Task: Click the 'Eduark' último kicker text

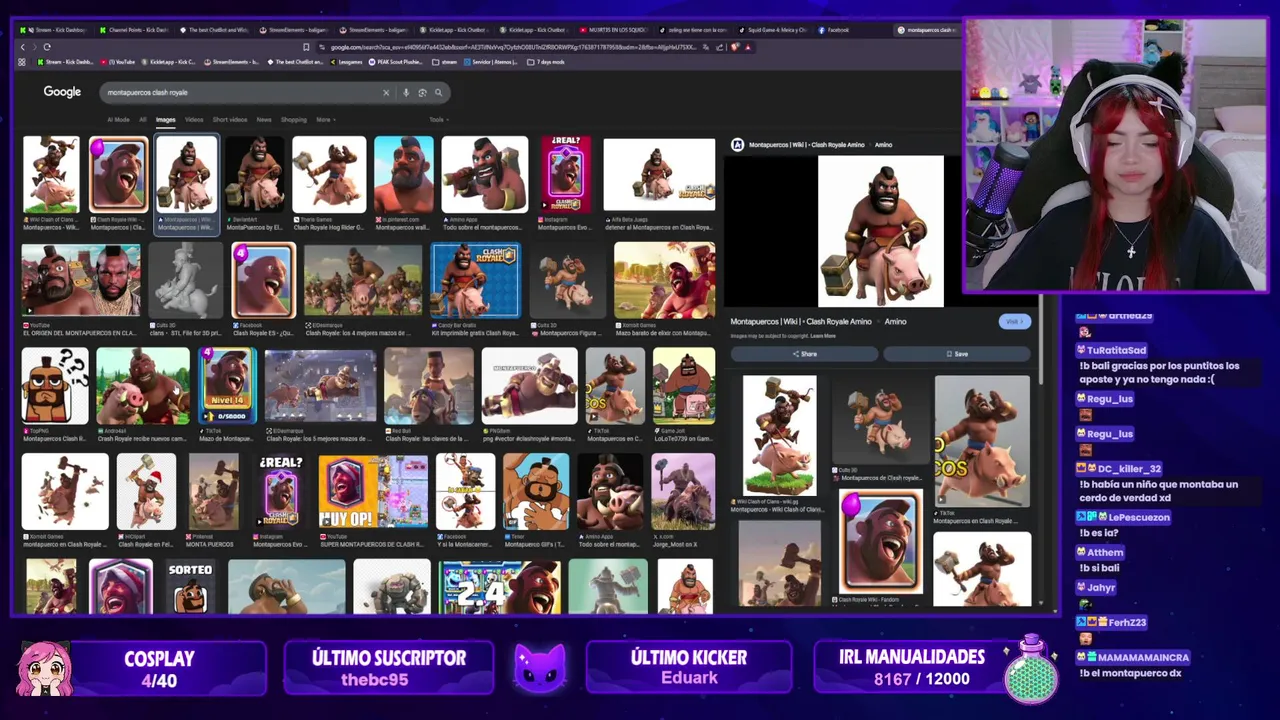Action: (689, 678)
